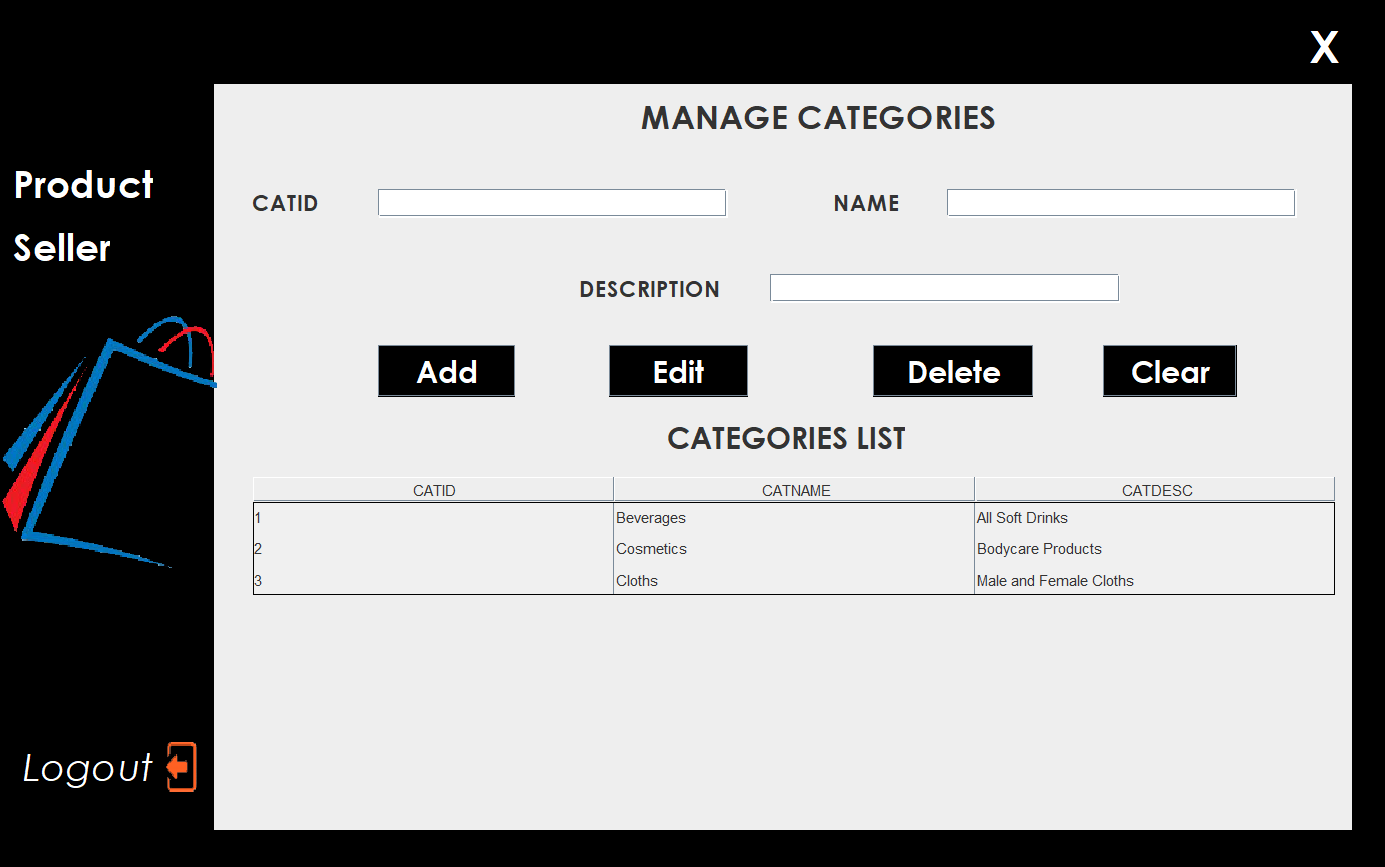The image size is (1385, 867).
Task: Click the CATNAME column header
Action: pos(794,490)
